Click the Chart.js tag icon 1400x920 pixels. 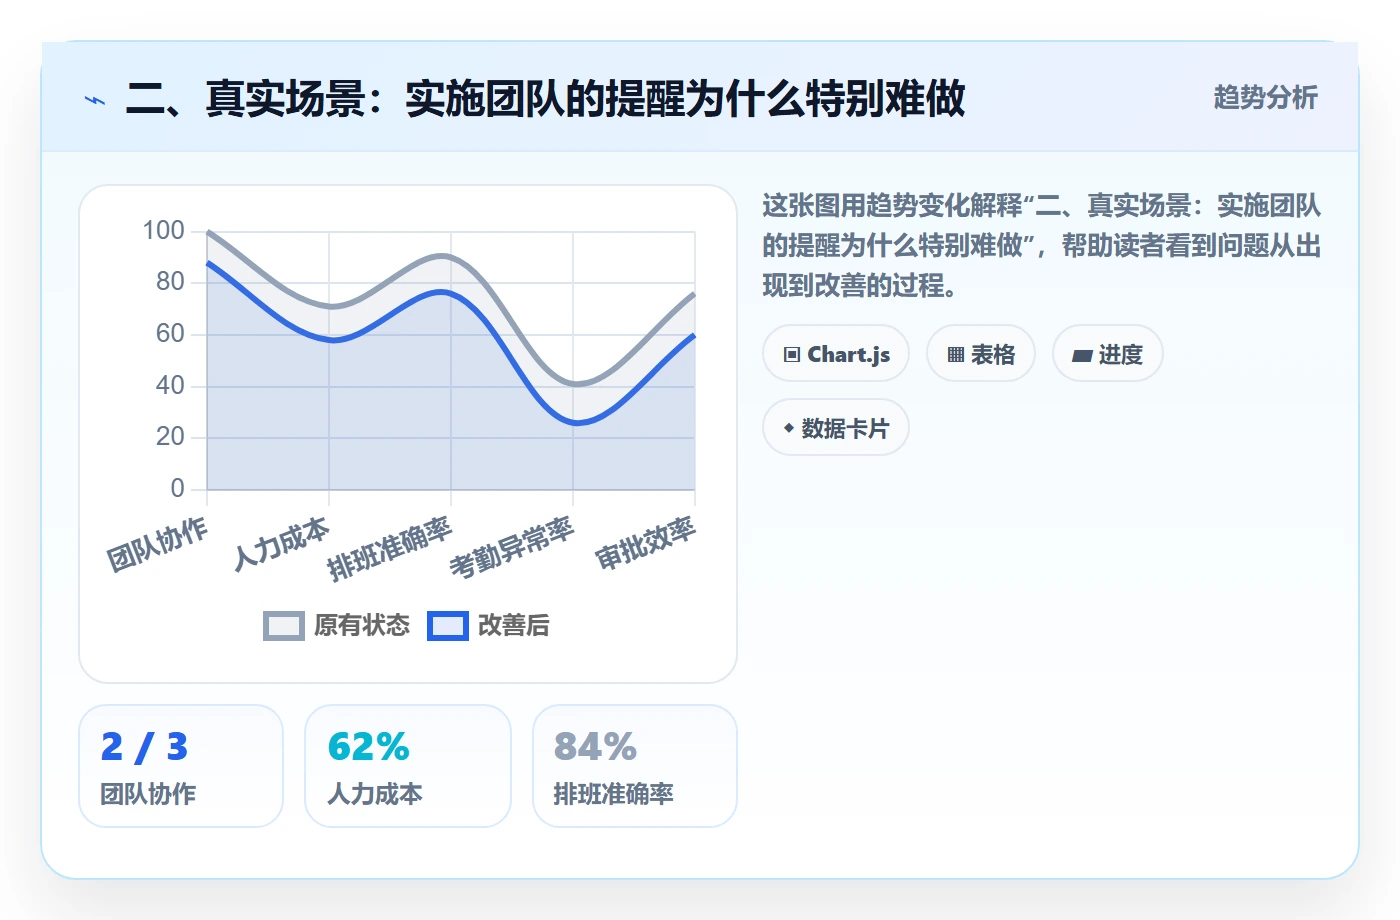(x=792, y=354)
